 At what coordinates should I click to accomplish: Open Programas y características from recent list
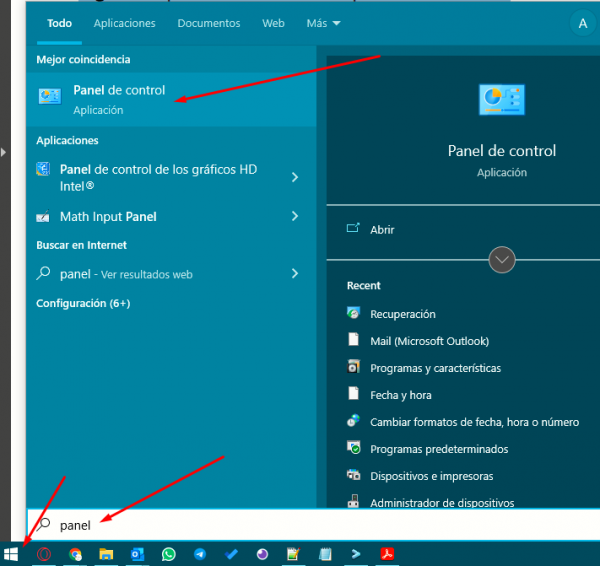coord(435,368)
